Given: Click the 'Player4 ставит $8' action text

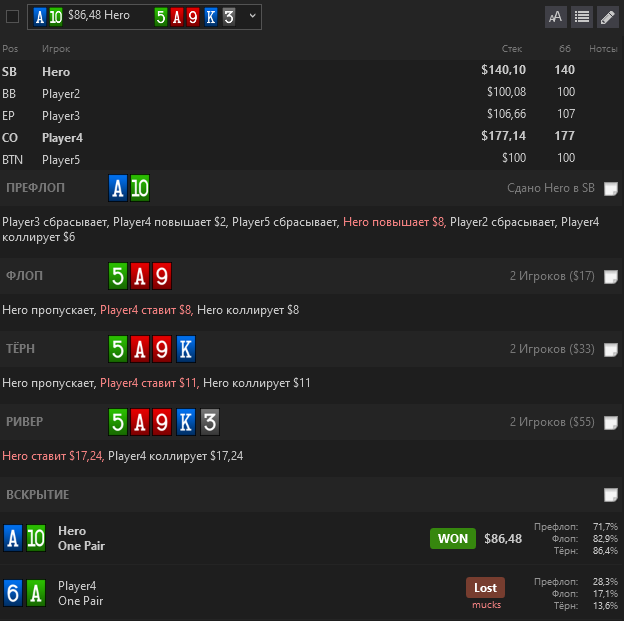Looking at the screenshot, I should point(146,310).
